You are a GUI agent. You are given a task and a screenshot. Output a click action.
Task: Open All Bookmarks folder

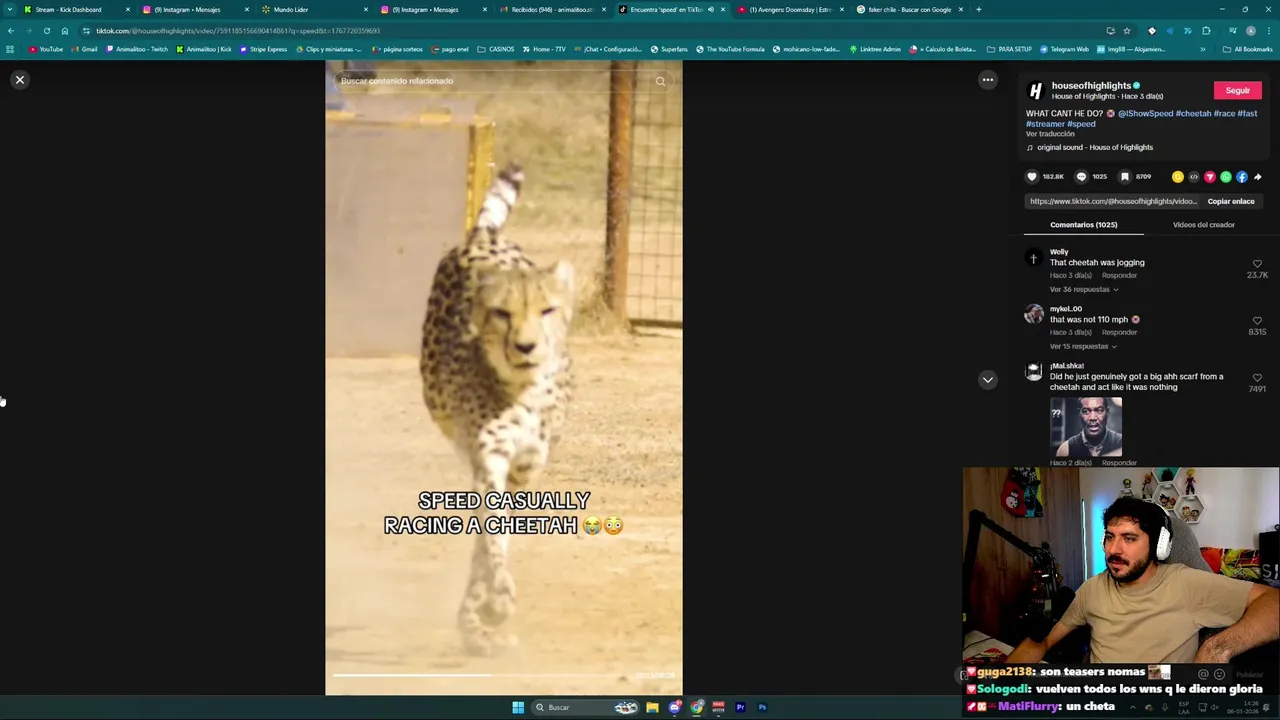pos(1248,49)
